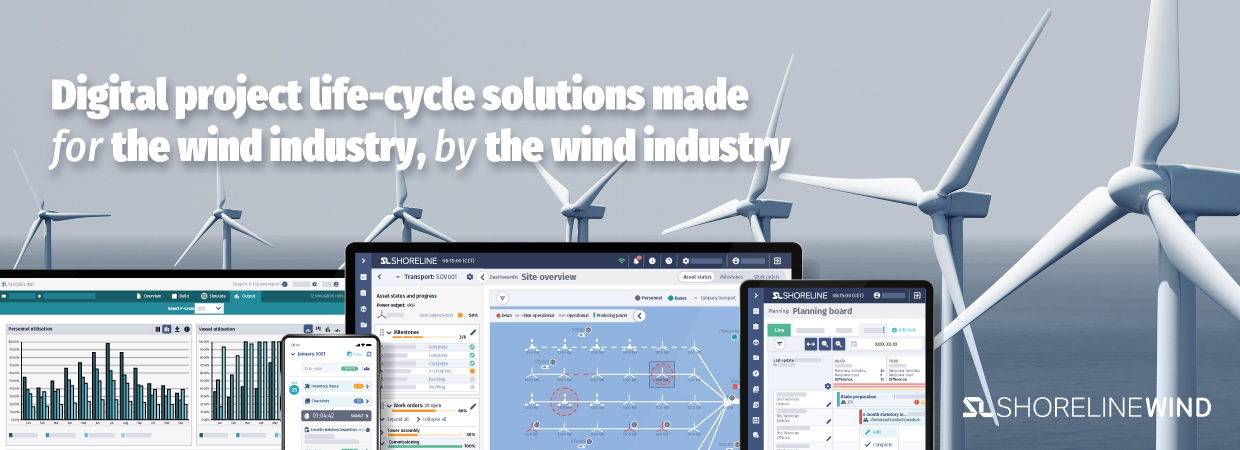1240x450 pixels.
Task: Edit Milestones with pencil icon
Action: click(x=473, y=332)
